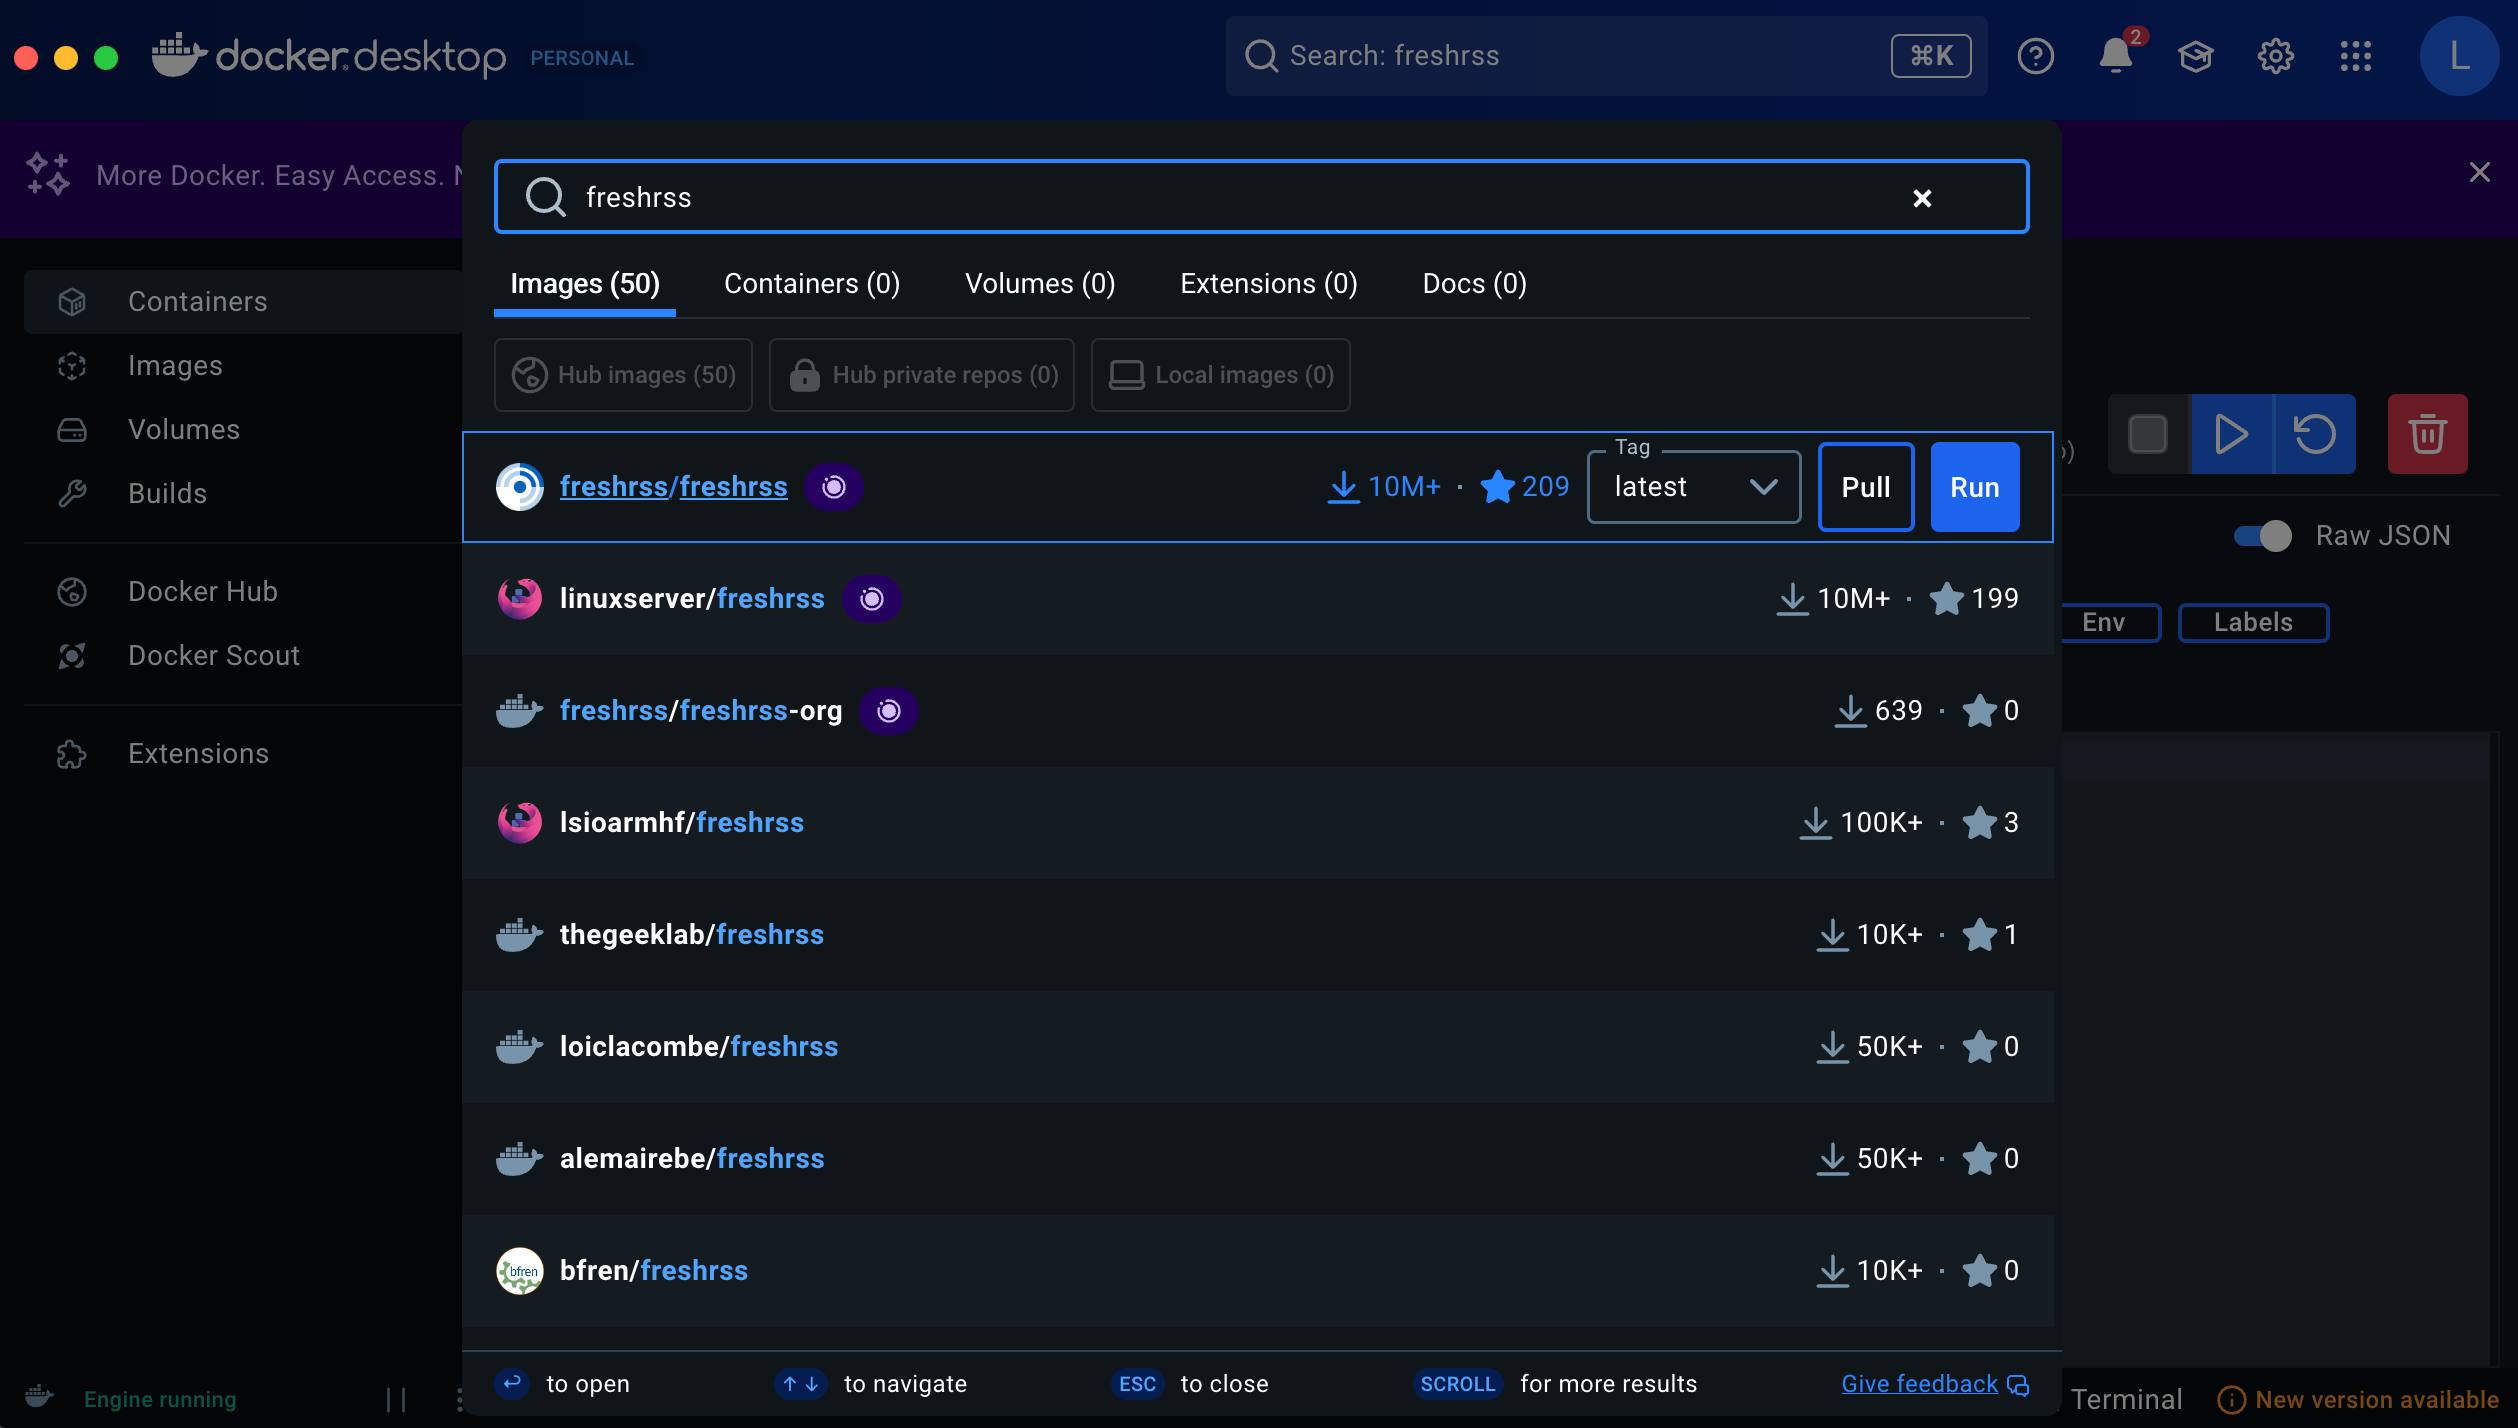Toggle the Local images filter
The width and height of the screenshot is (2518, 1428).
[x=1220, y=375]
